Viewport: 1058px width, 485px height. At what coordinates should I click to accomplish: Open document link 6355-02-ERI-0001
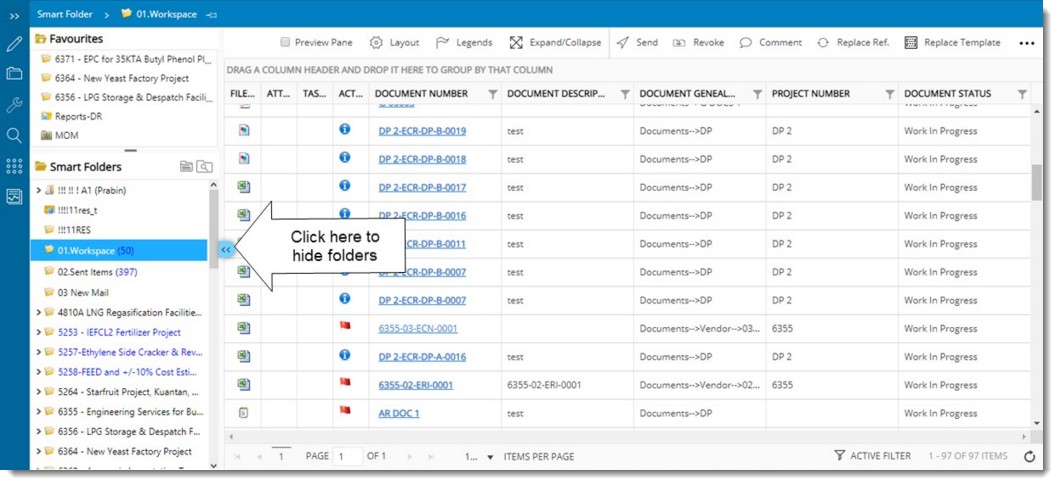(x=415, y=385)
